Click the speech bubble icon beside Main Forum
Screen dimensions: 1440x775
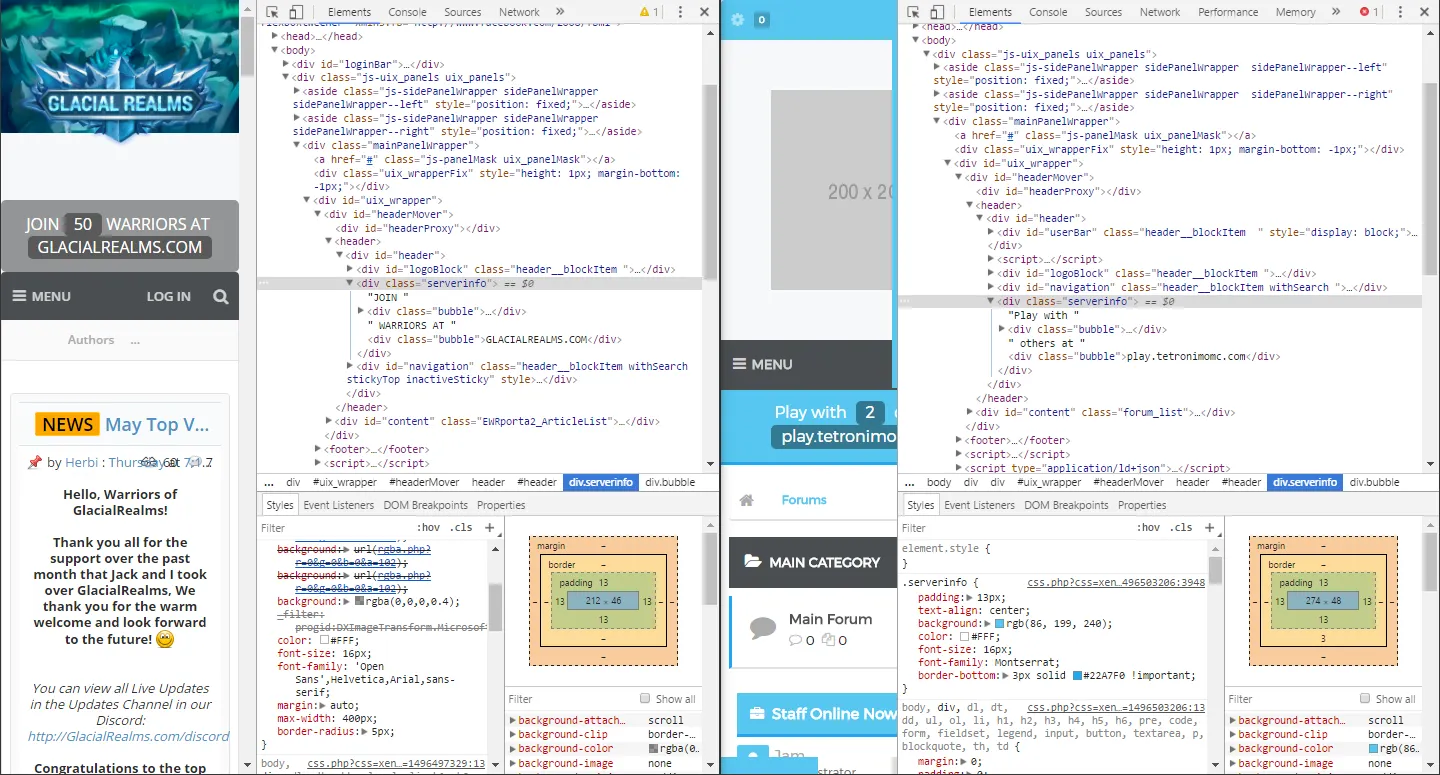tap(763, 628)
